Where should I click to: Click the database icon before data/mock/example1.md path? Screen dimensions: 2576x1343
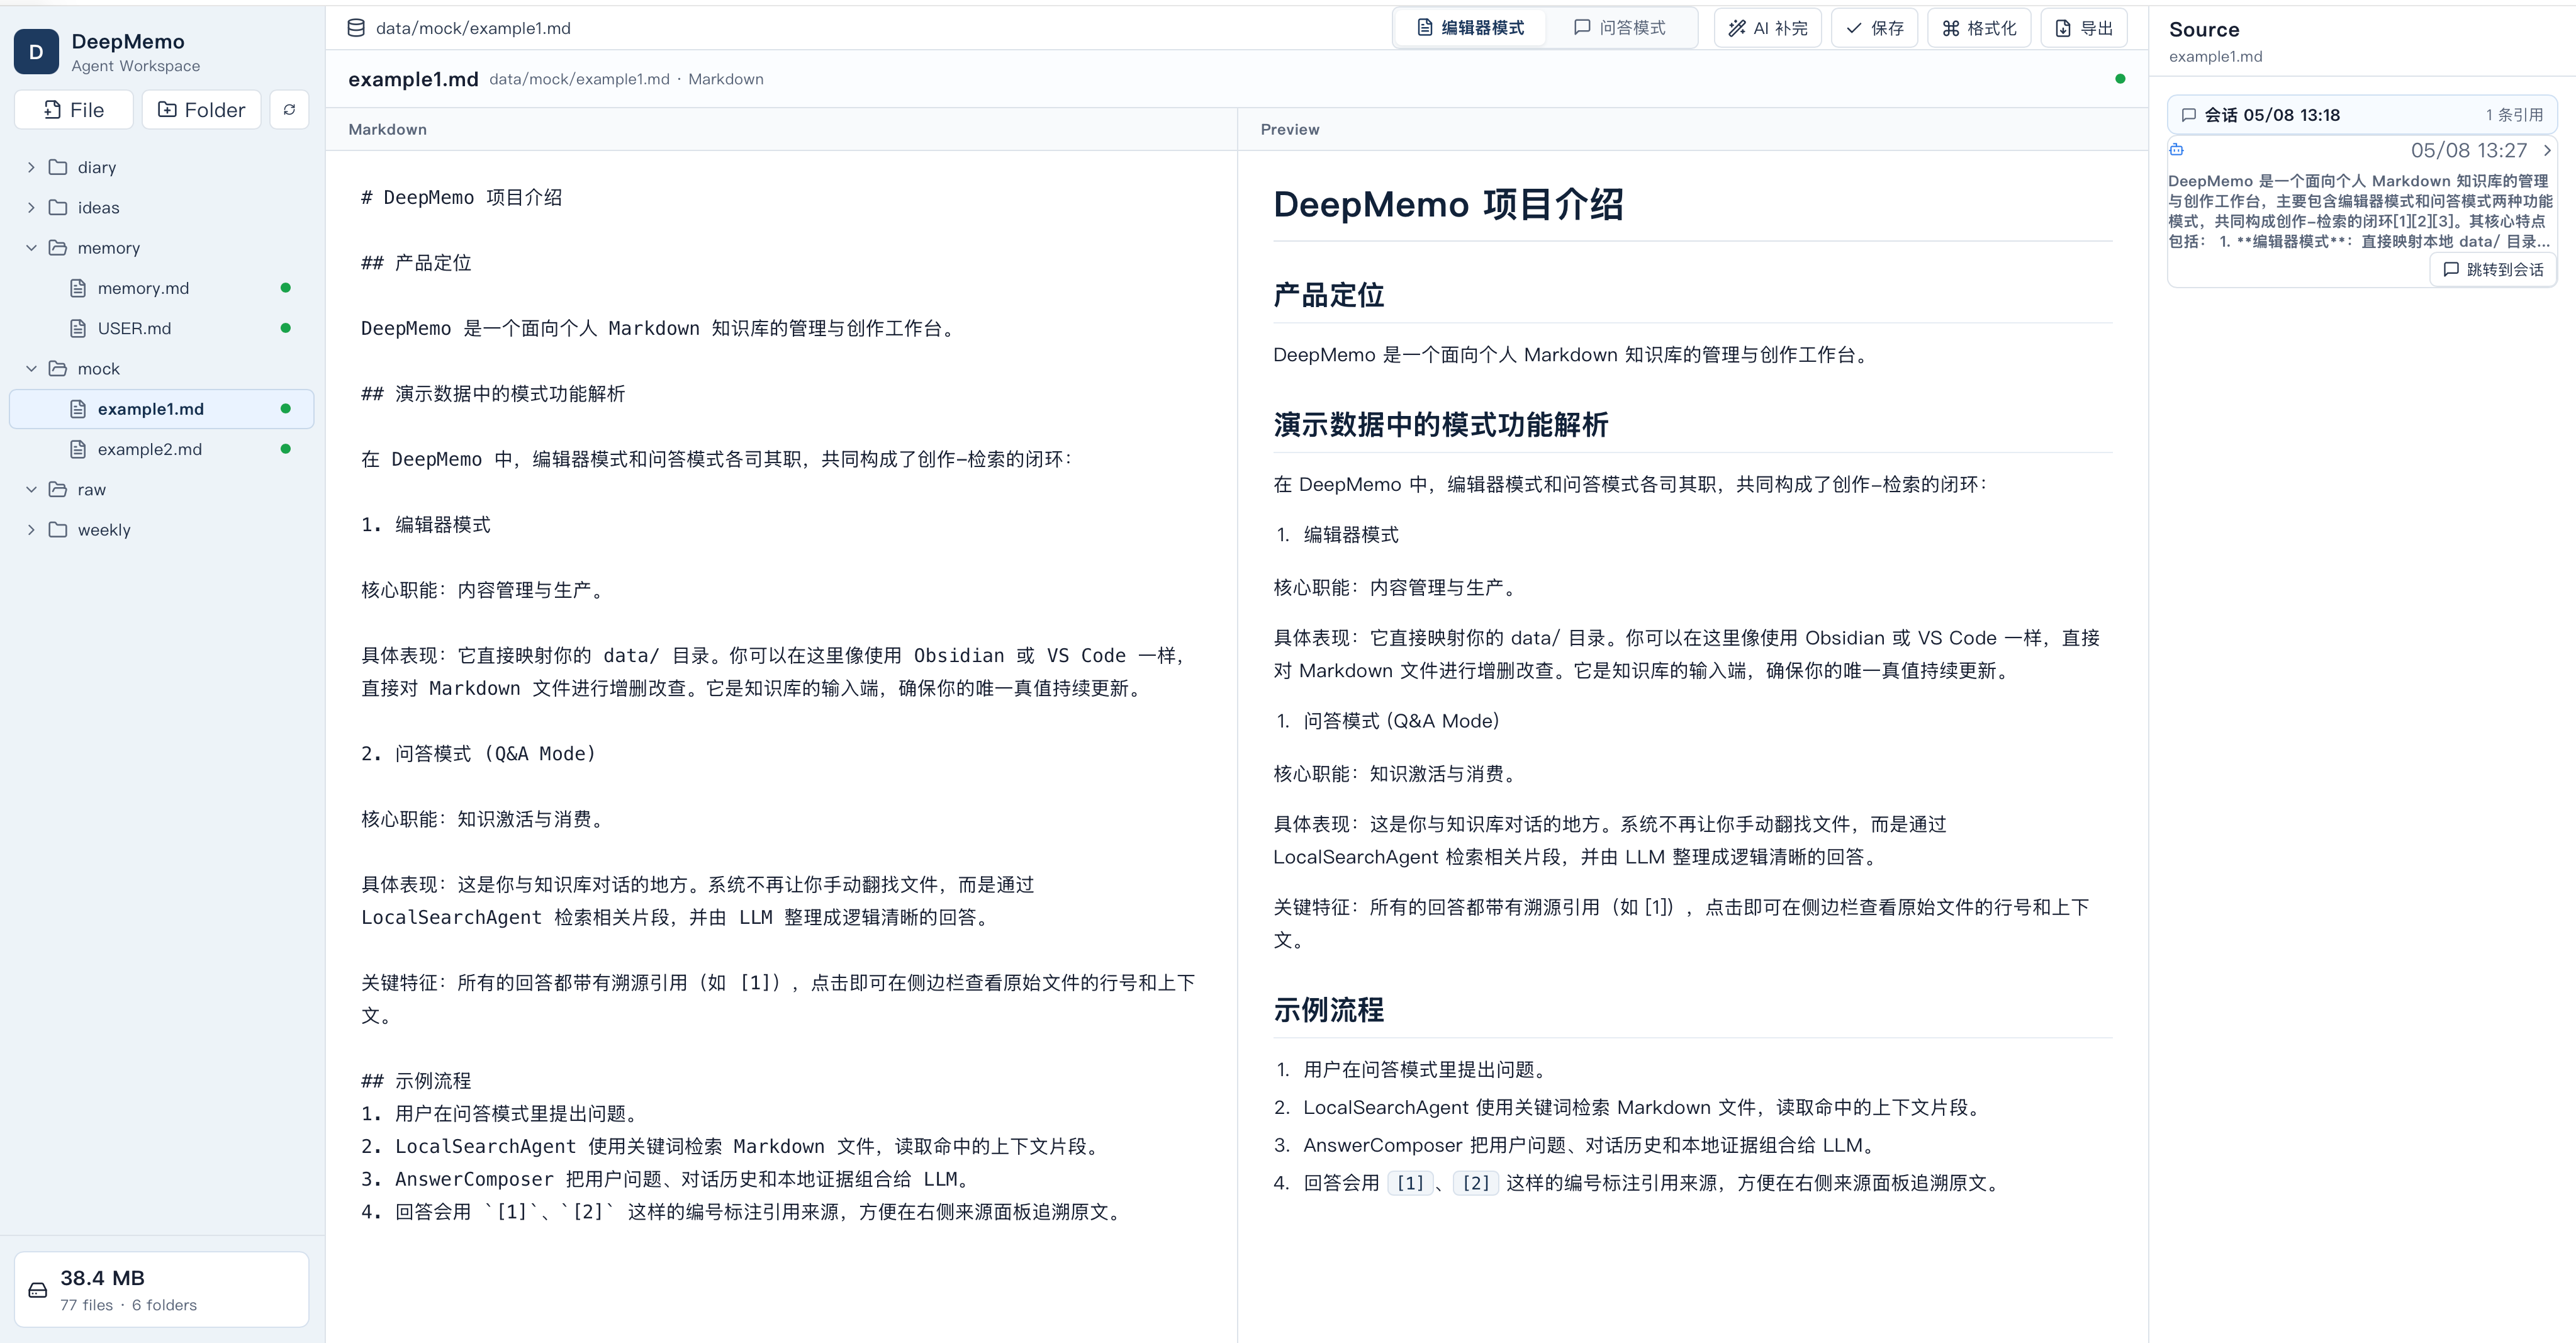pyautogui.click(x=356, y=28)
